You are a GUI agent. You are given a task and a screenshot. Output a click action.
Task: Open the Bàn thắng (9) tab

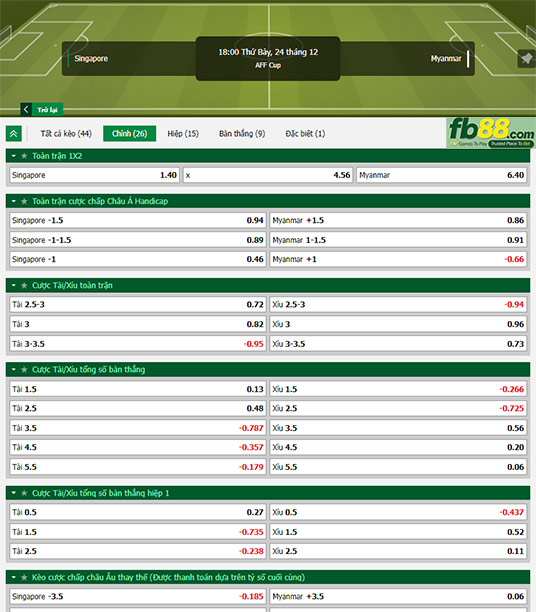(242, 133)
